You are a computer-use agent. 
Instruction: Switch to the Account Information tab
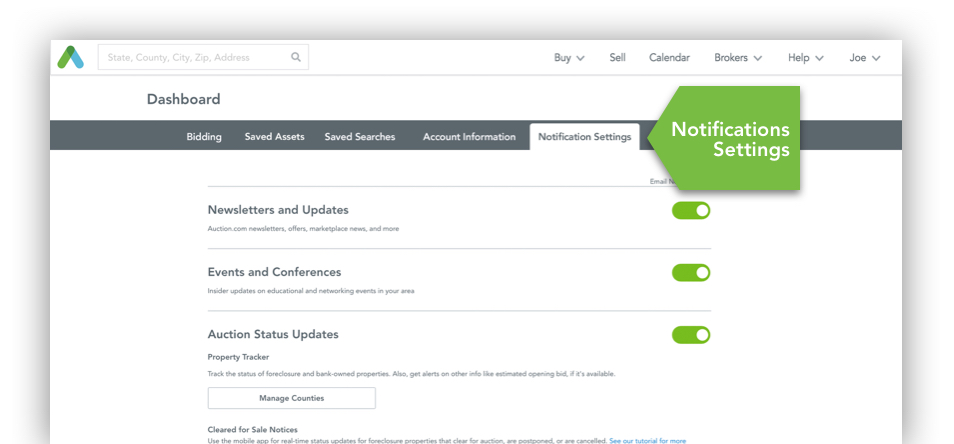469,137
